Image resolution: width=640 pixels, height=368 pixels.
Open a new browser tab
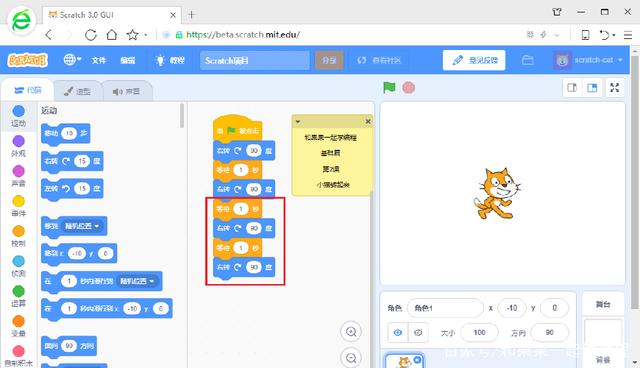(191, 15)
